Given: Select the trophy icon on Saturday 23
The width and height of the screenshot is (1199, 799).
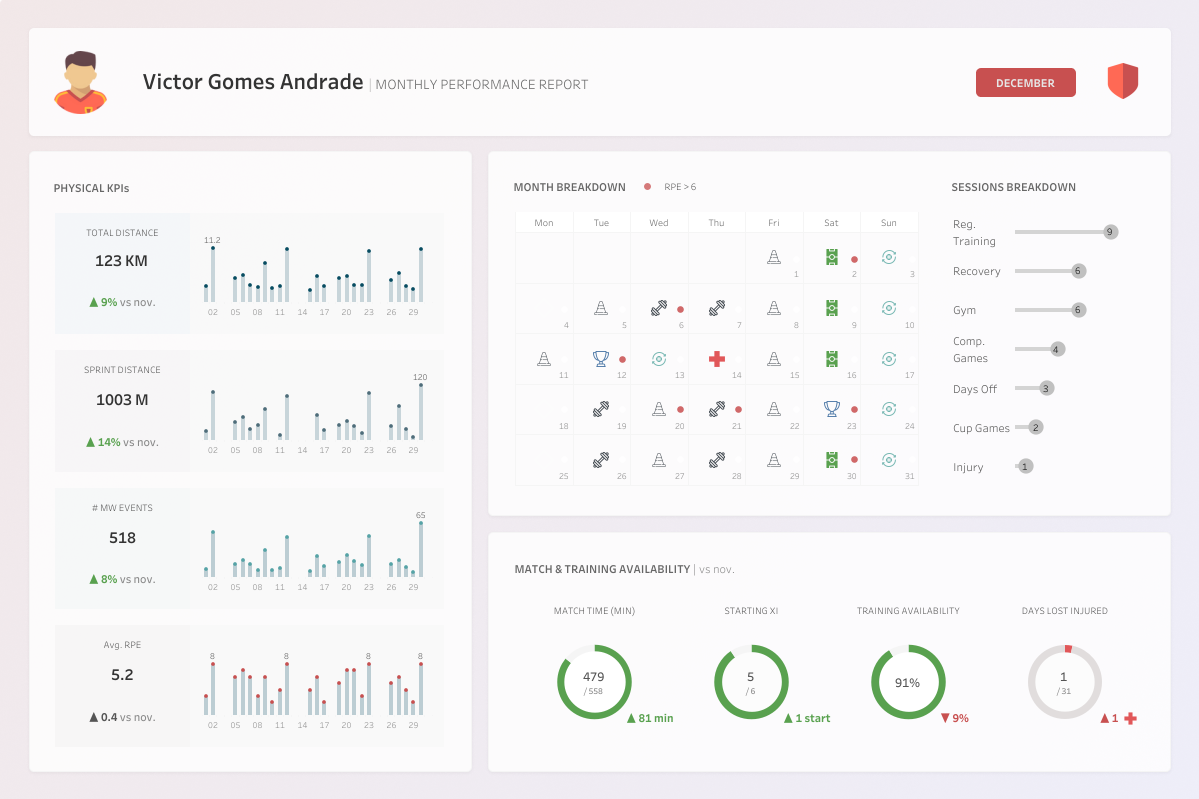Looking at the screenshot, I should tap(831, 408).
